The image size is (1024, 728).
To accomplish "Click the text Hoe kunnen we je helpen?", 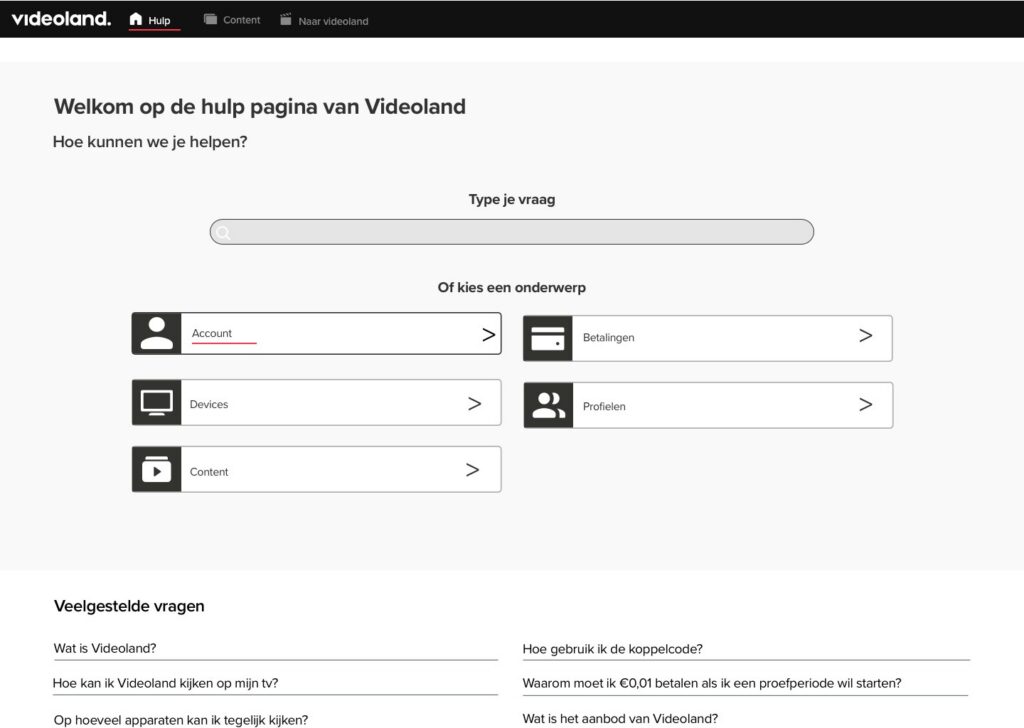I will (x=150, y=142).
